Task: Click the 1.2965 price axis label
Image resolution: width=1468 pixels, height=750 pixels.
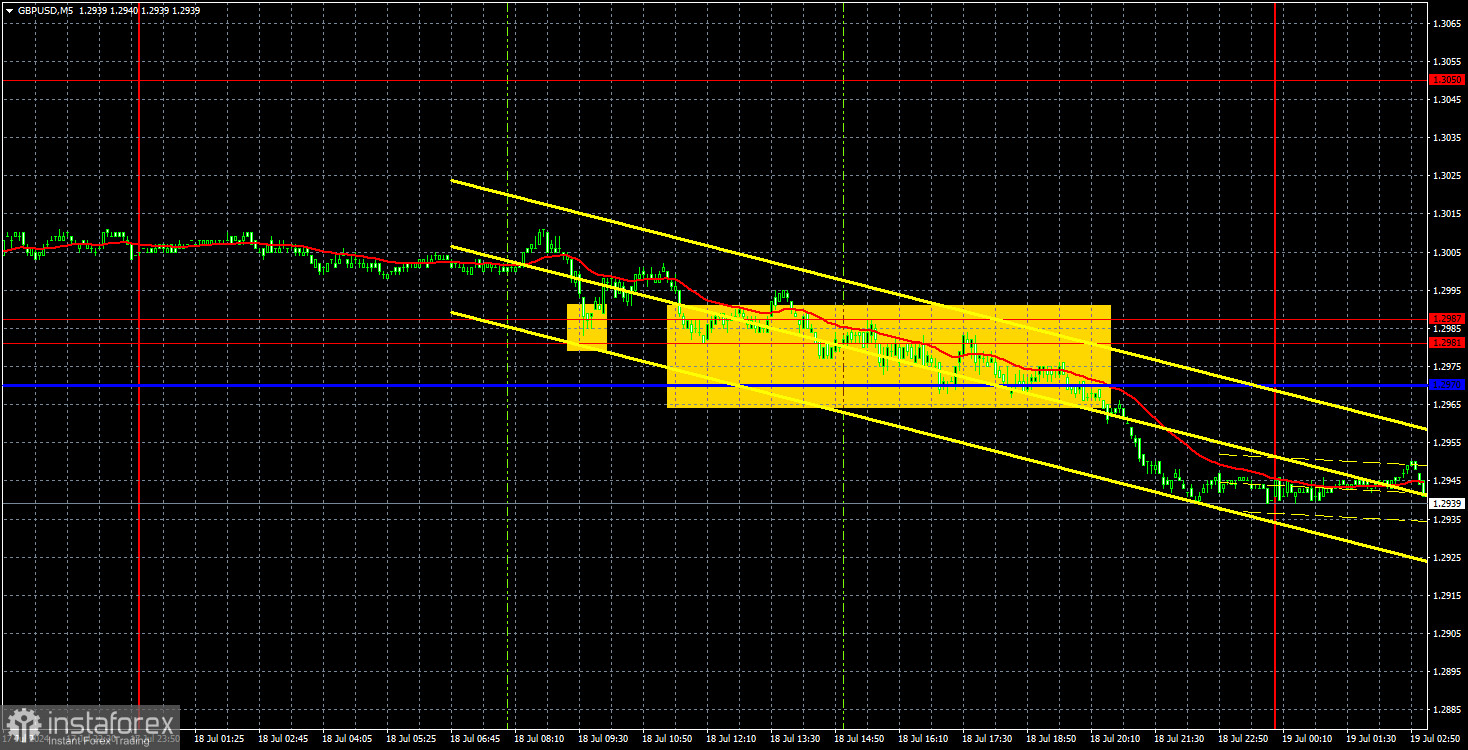Action: tap(1447, 405)
